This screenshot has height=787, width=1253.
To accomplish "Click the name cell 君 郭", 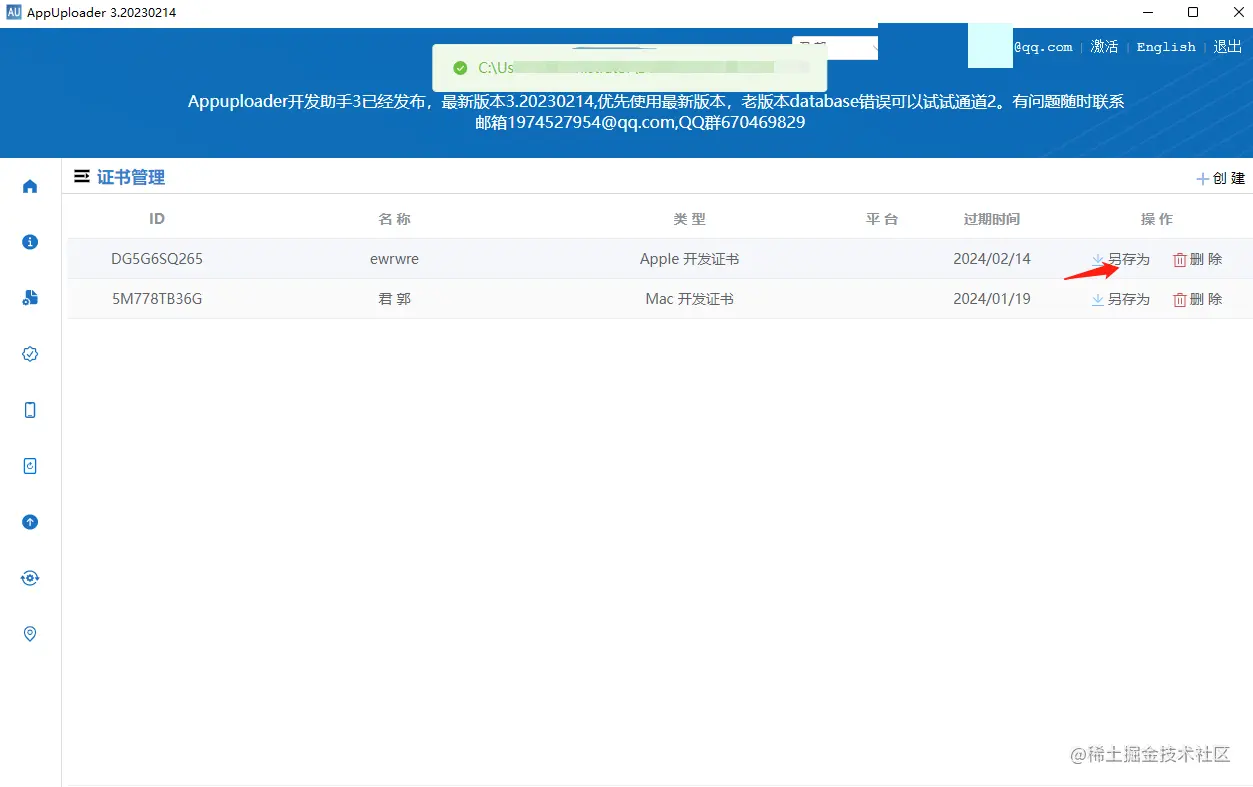I will 394,299.
